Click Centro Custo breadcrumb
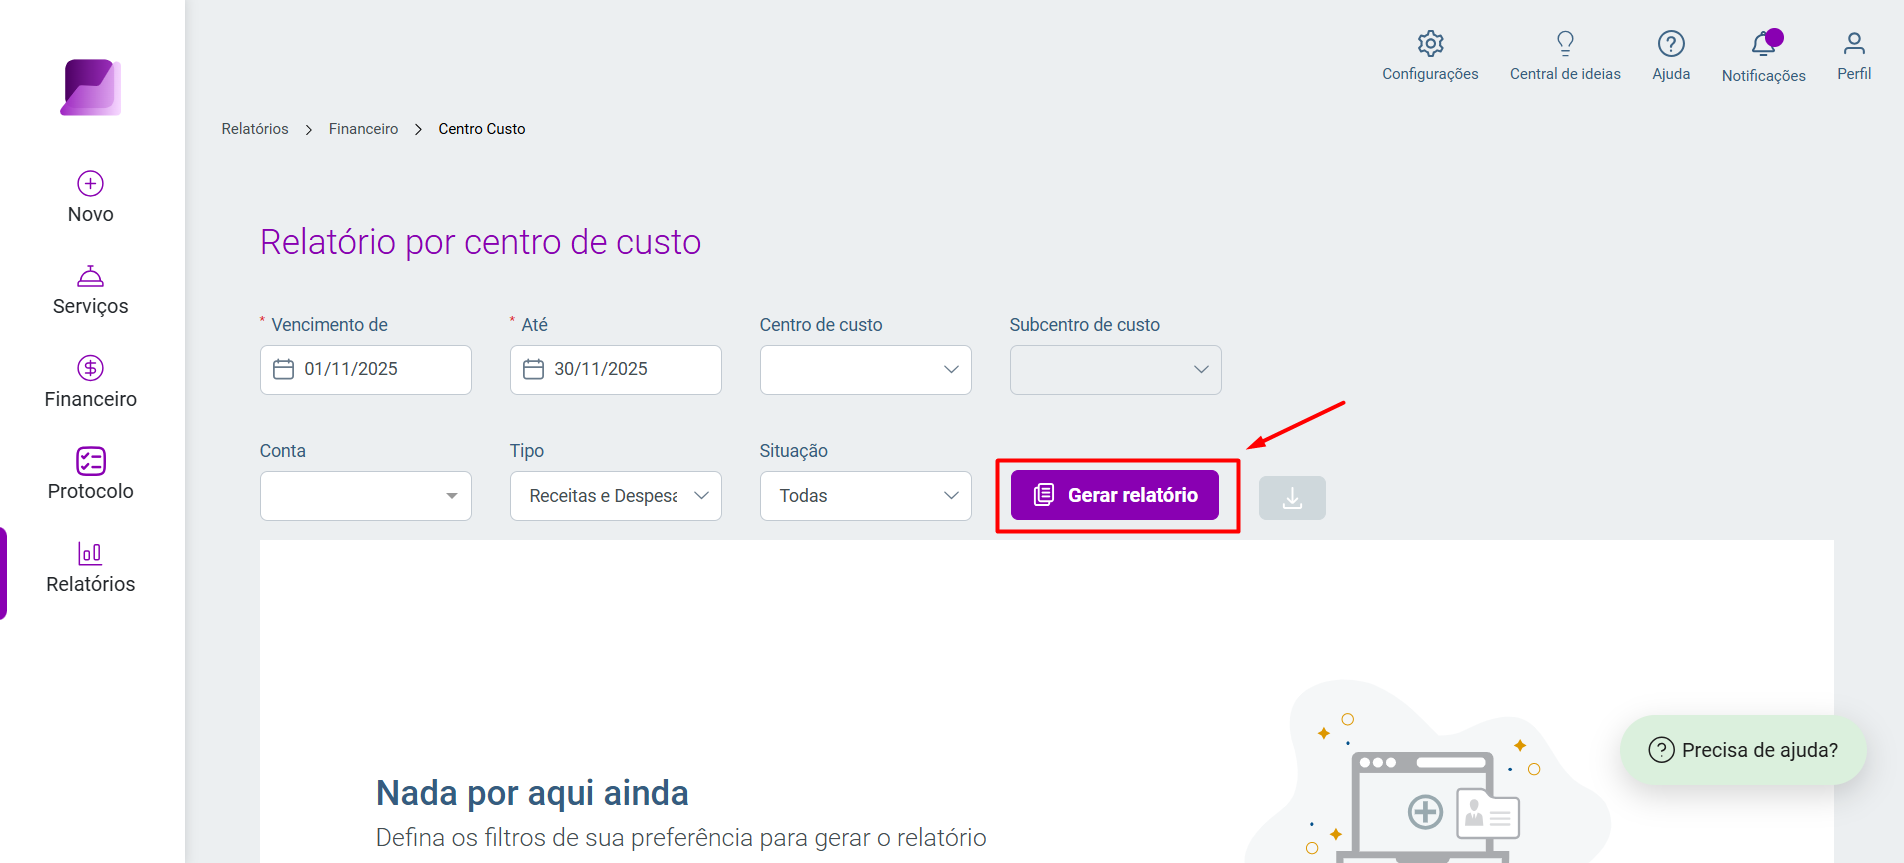The height and width of the screenshot is (863, 1904). point(482,129)
